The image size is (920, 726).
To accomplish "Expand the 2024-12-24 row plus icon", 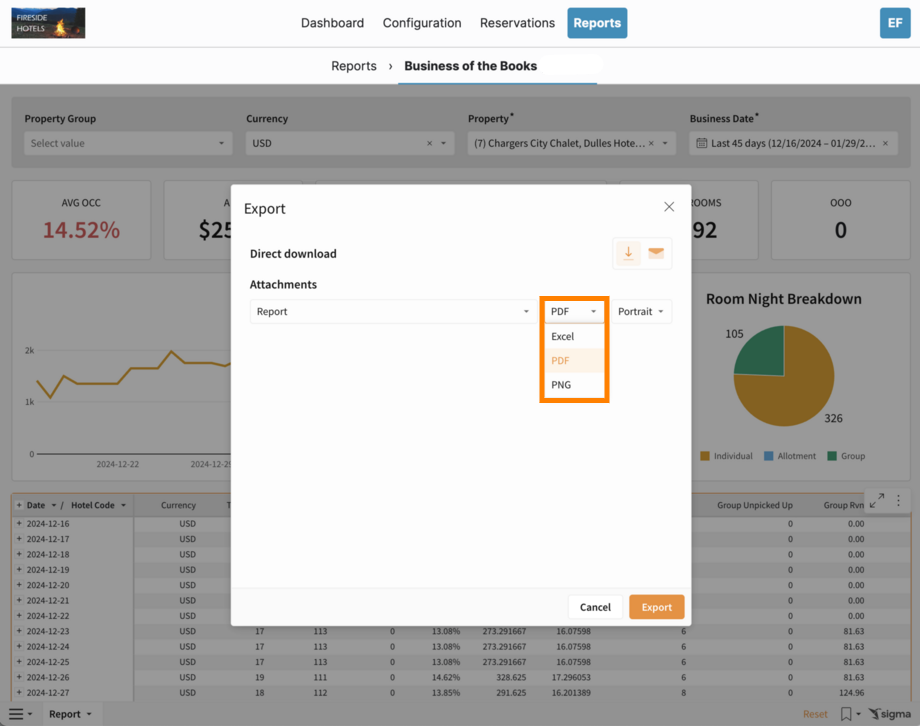I will [x=19, y=646].
